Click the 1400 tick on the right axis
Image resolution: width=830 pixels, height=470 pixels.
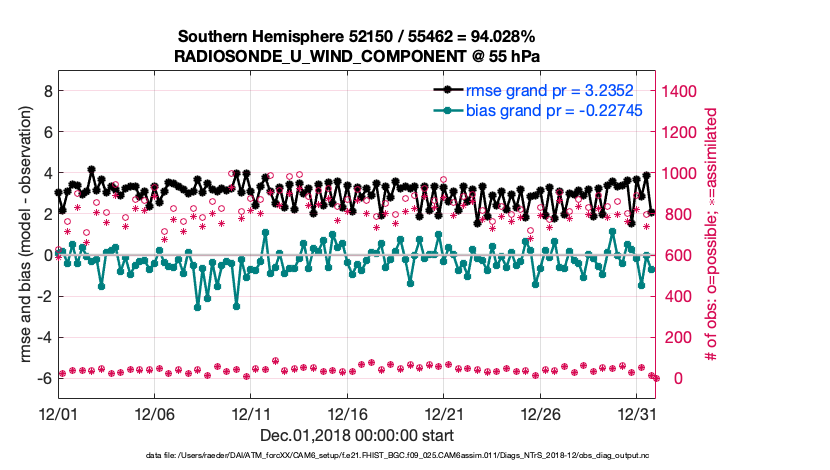683,91
